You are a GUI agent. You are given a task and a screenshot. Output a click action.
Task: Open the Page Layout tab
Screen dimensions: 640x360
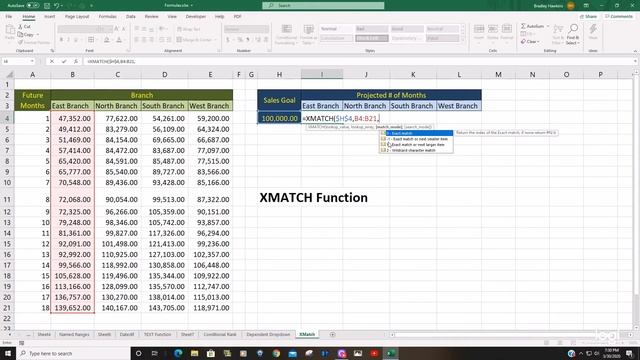(77, 17)
